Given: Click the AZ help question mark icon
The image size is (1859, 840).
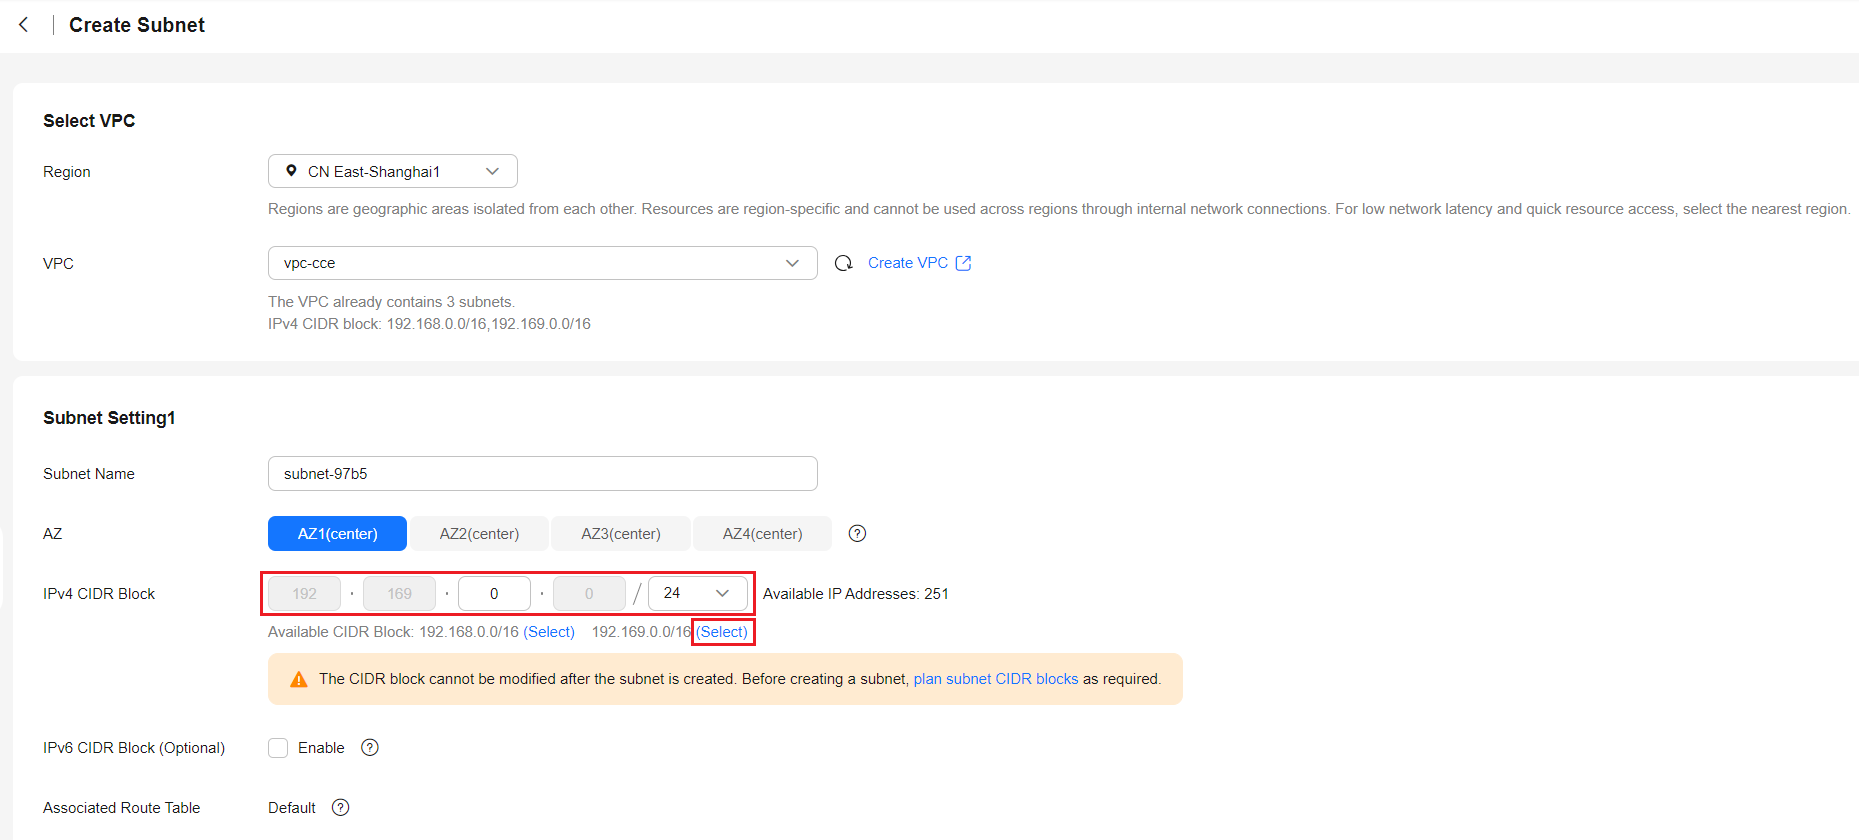Looking at the screenshot, I should (857, 534).
